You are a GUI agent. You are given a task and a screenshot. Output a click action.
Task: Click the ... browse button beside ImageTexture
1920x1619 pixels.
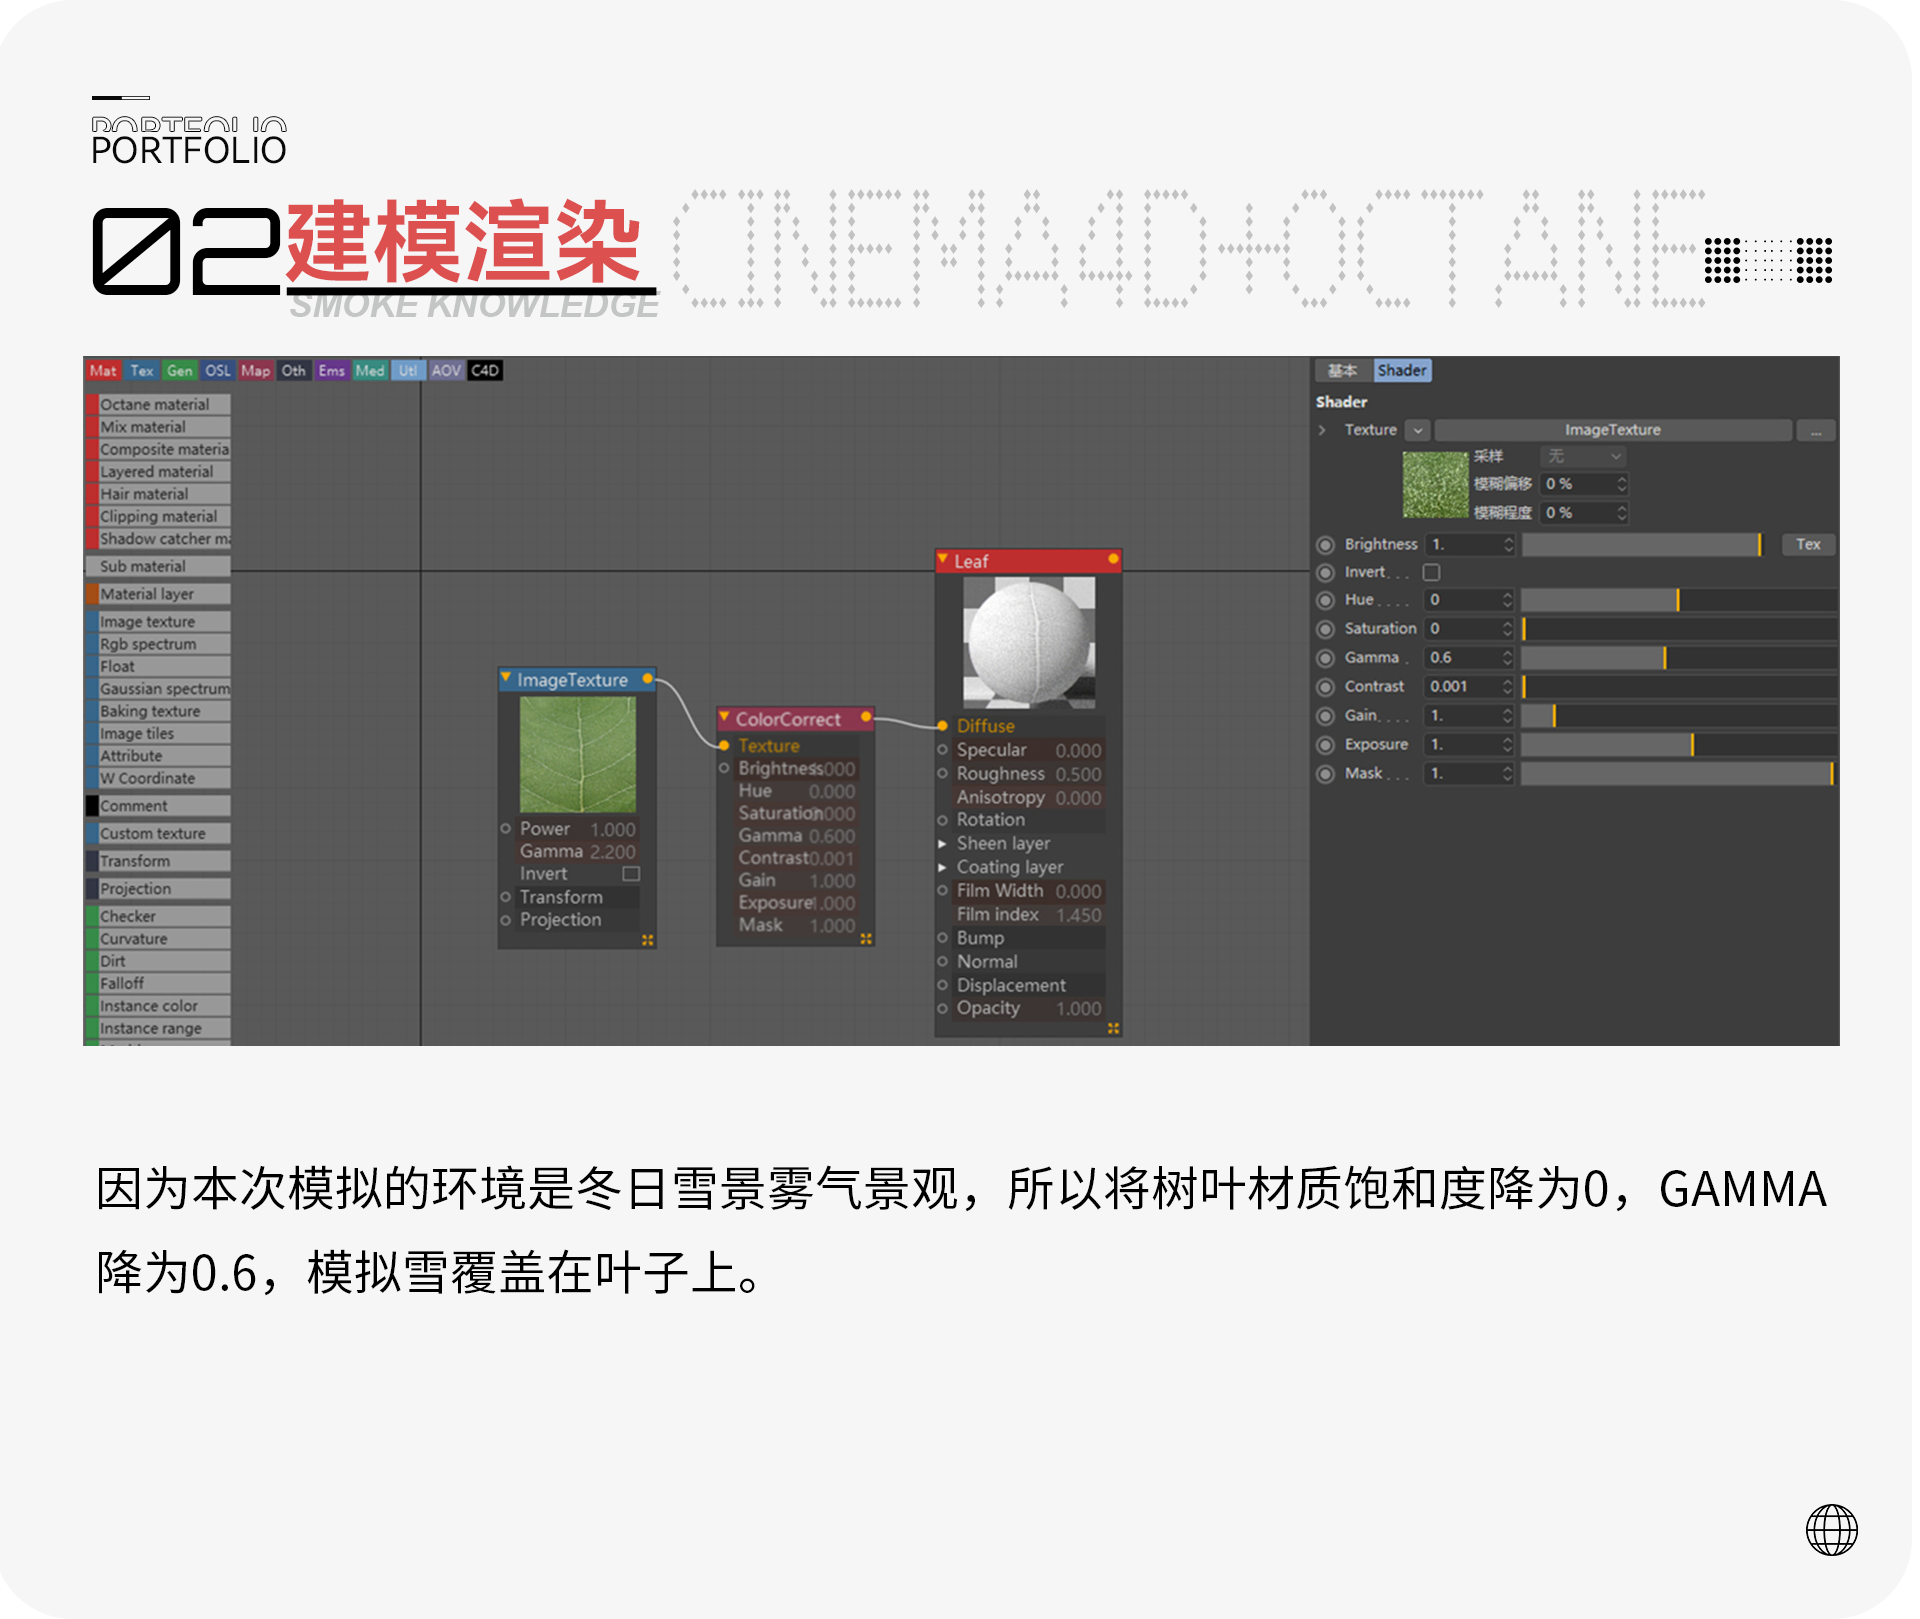click(1816, 430)
